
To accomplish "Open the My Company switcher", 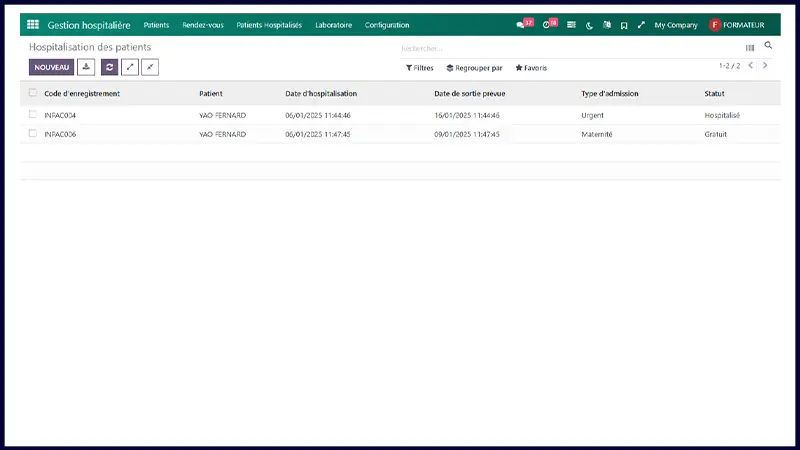I will [x=676, y=25].
